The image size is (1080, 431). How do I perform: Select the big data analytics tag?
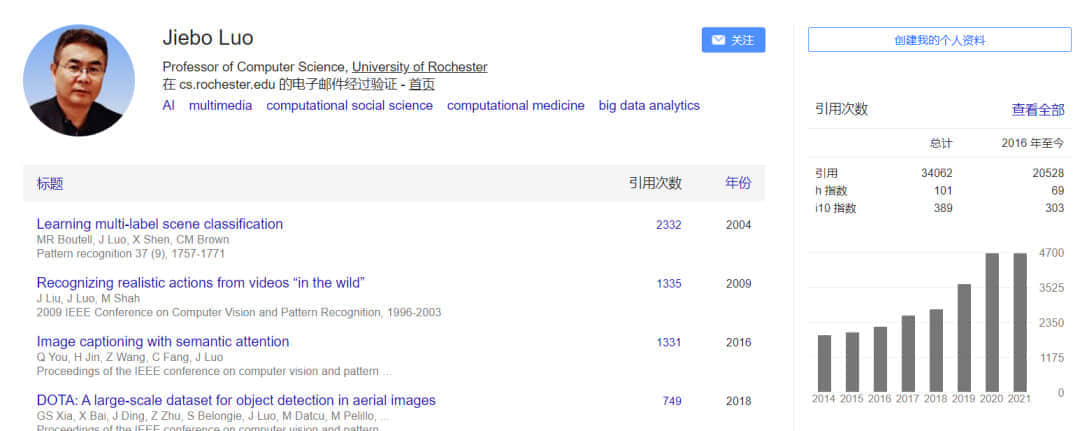pos(649,105)
